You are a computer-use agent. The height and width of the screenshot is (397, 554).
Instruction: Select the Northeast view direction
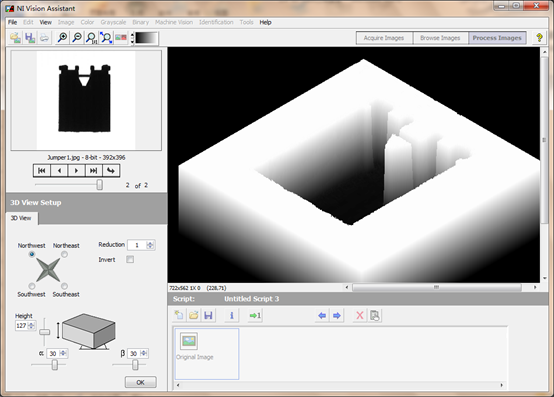64,254
